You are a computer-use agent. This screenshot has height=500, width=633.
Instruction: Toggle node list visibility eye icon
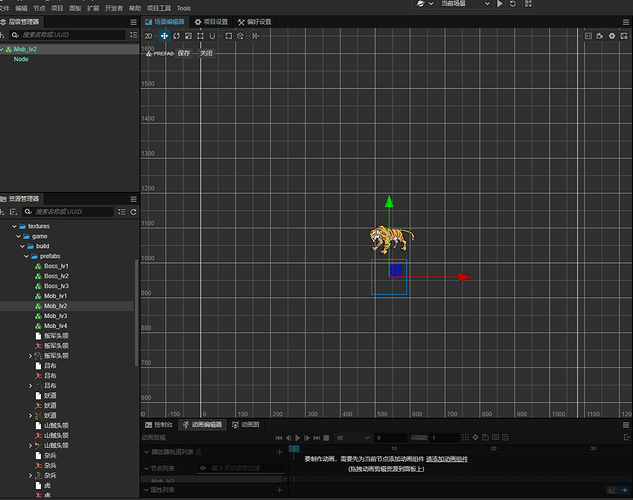point(203,468)
